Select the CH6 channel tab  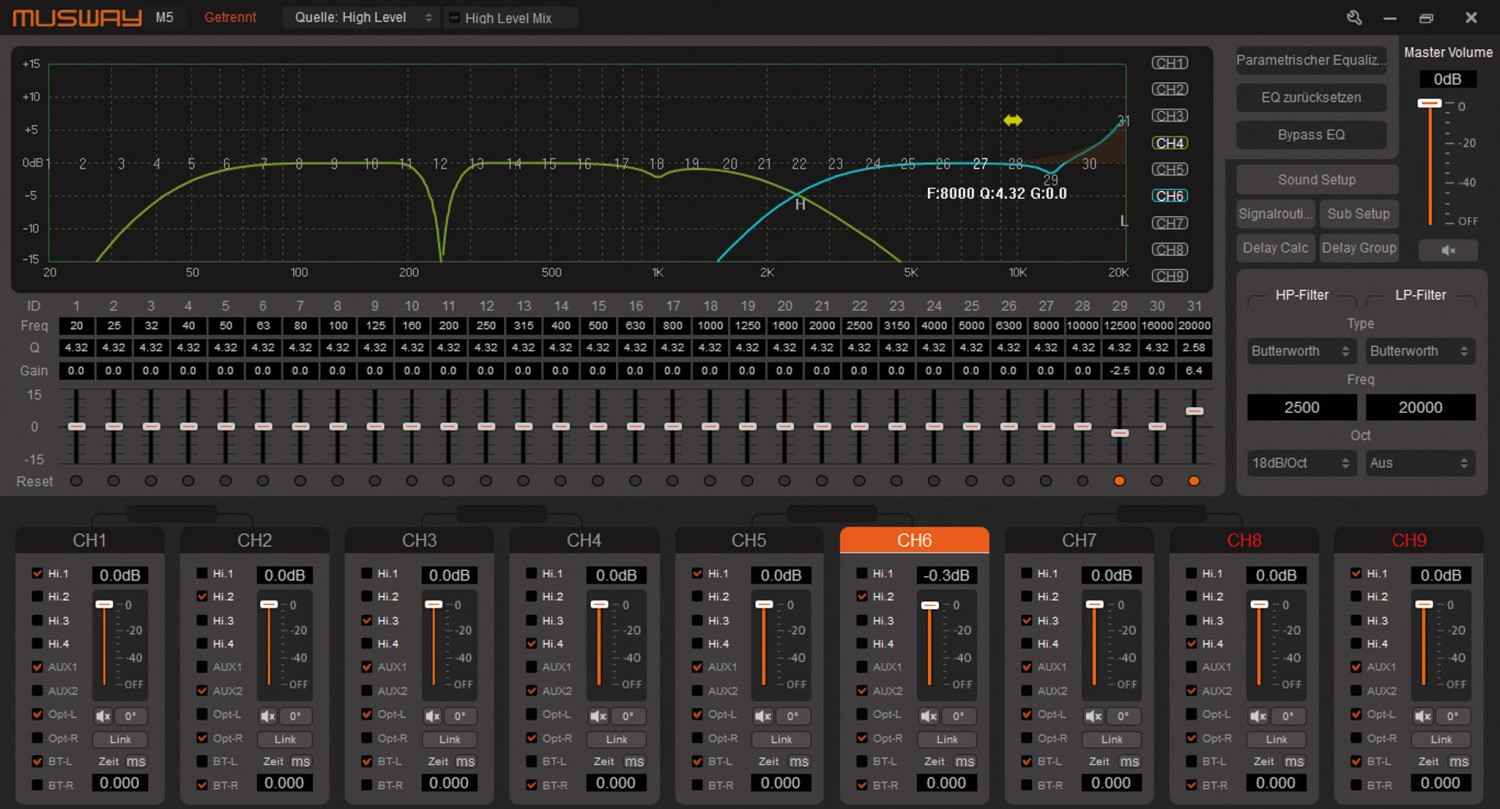pos(914,540)
